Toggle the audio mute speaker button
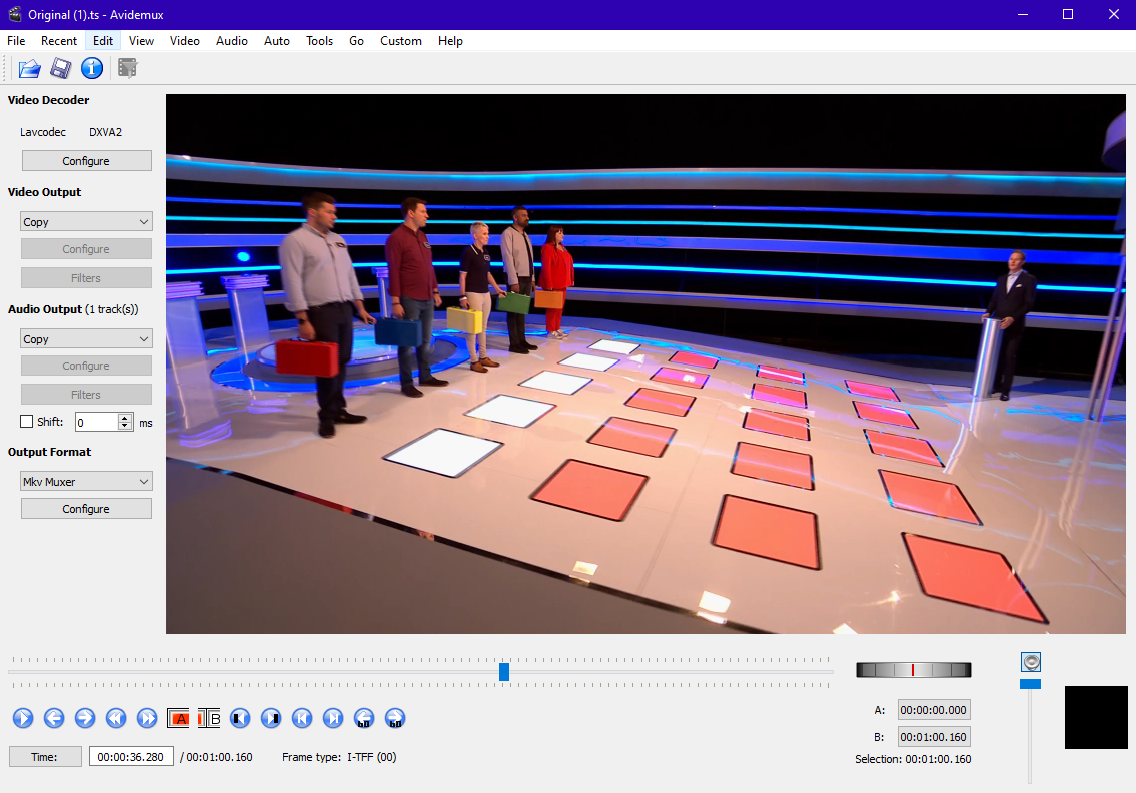This screenshot has height=793, width=1136. 1032,662
